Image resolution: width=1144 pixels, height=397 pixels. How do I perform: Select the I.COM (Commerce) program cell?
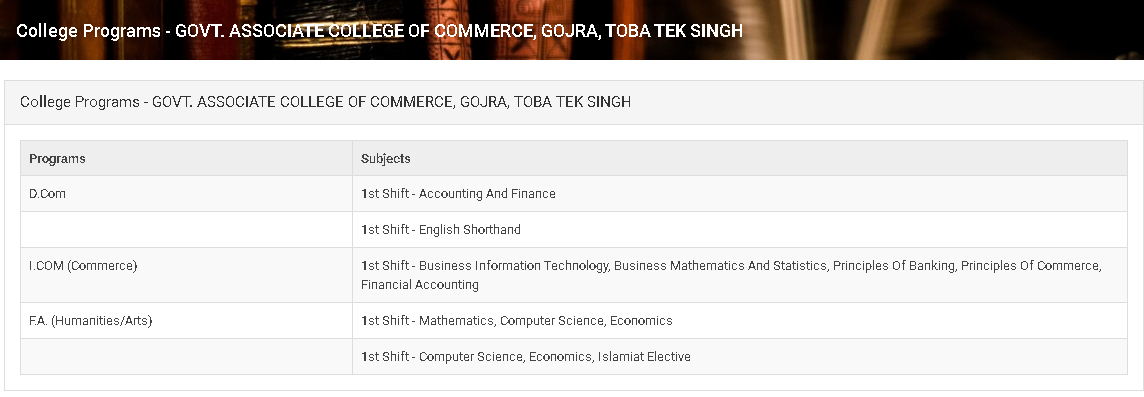pos(186,275)
